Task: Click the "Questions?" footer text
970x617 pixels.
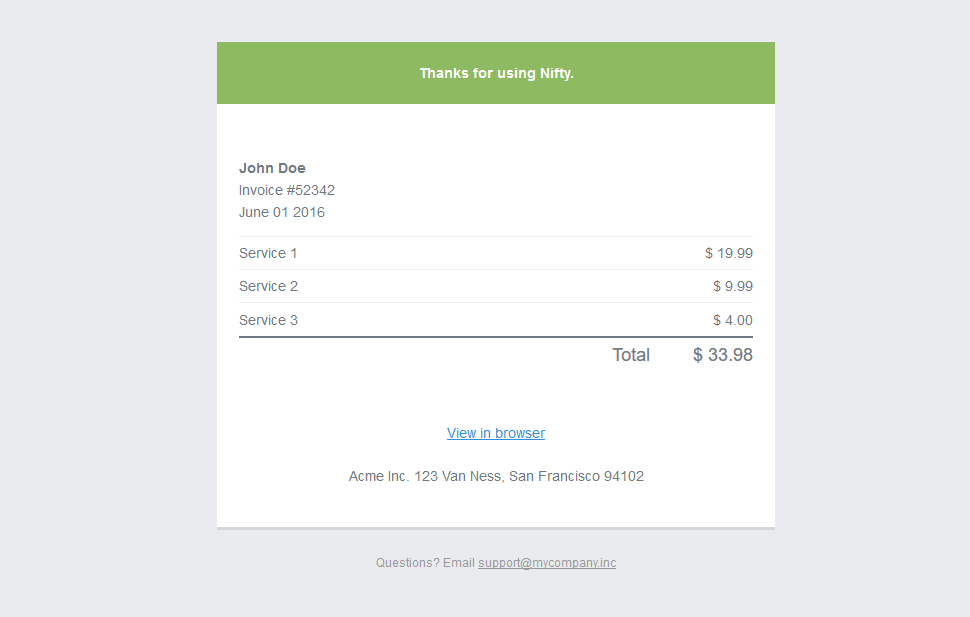Action: point(407,563)
